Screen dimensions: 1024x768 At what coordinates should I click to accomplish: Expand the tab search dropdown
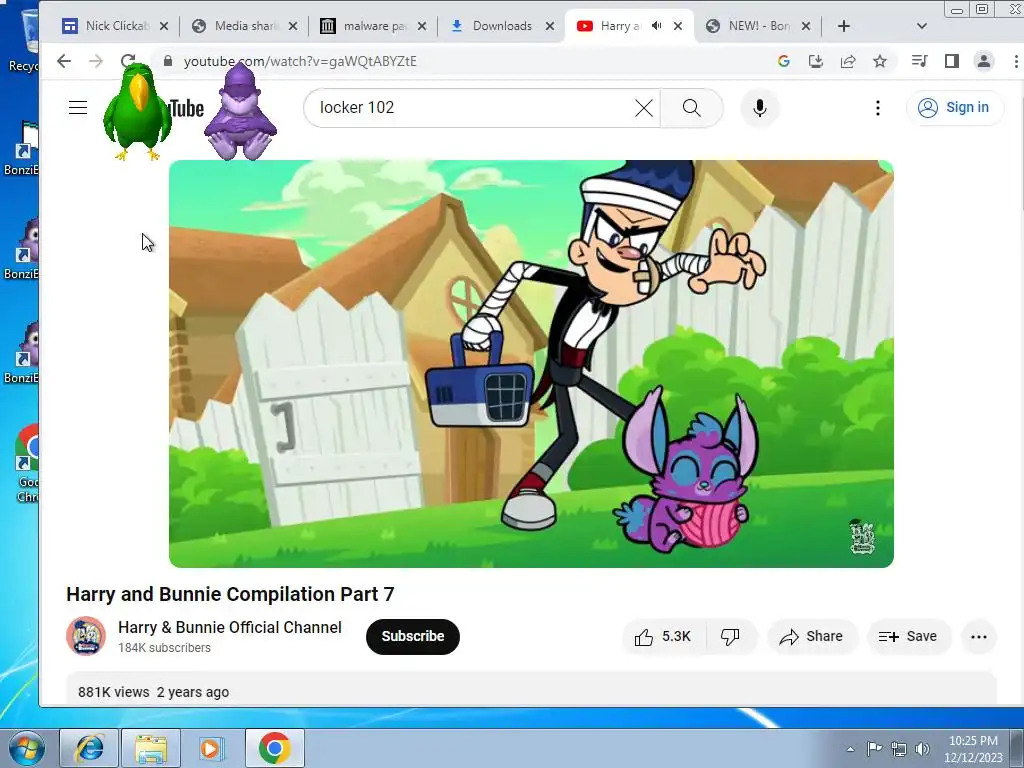(x=921, y=26)
